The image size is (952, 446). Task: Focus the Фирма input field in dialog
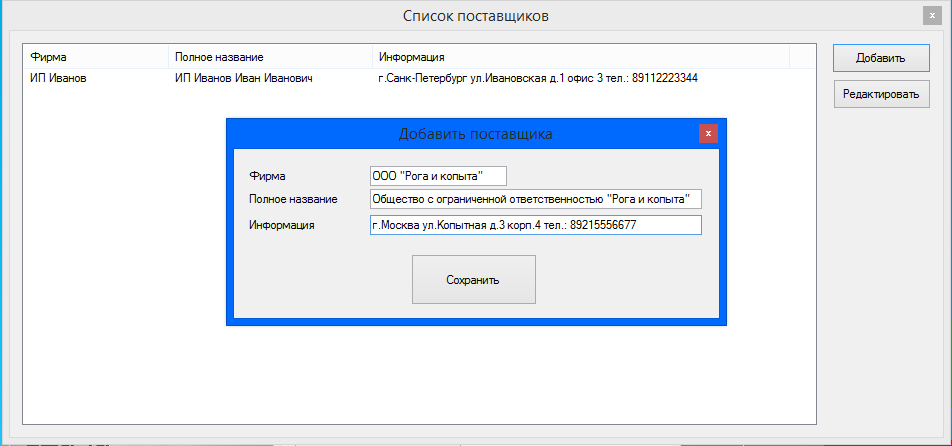(438, 176)
